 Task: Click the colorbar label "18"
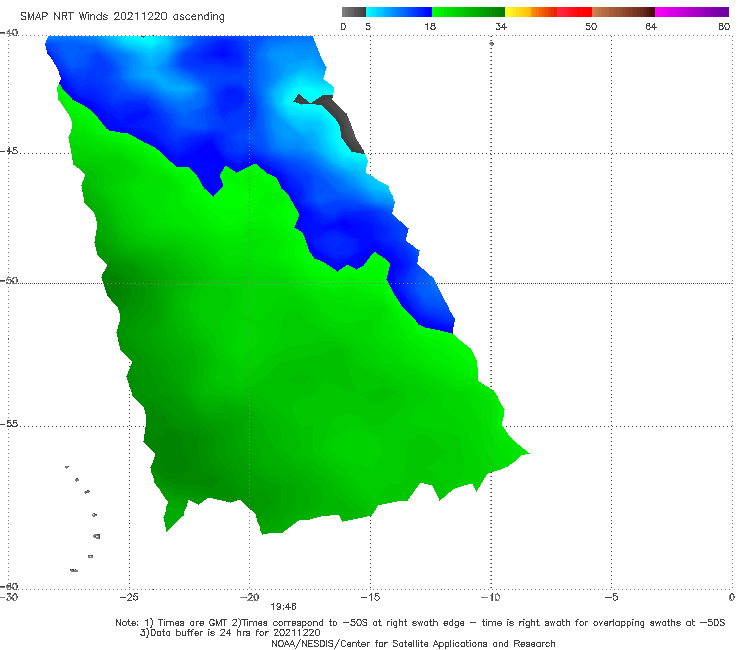pyautogui.click(x=430, y=26)
